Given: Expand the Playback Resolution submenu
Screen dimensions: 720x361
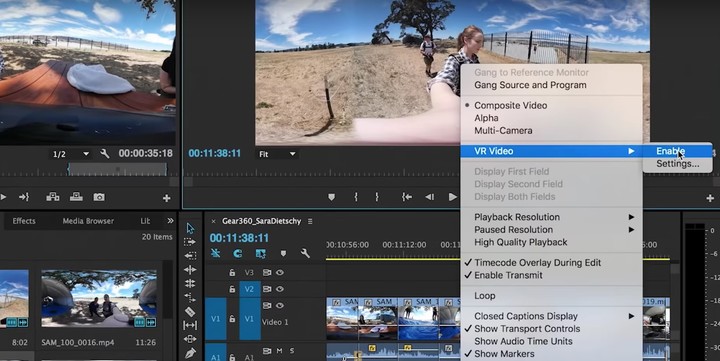Looking at the screenshot, I should 551,217.
